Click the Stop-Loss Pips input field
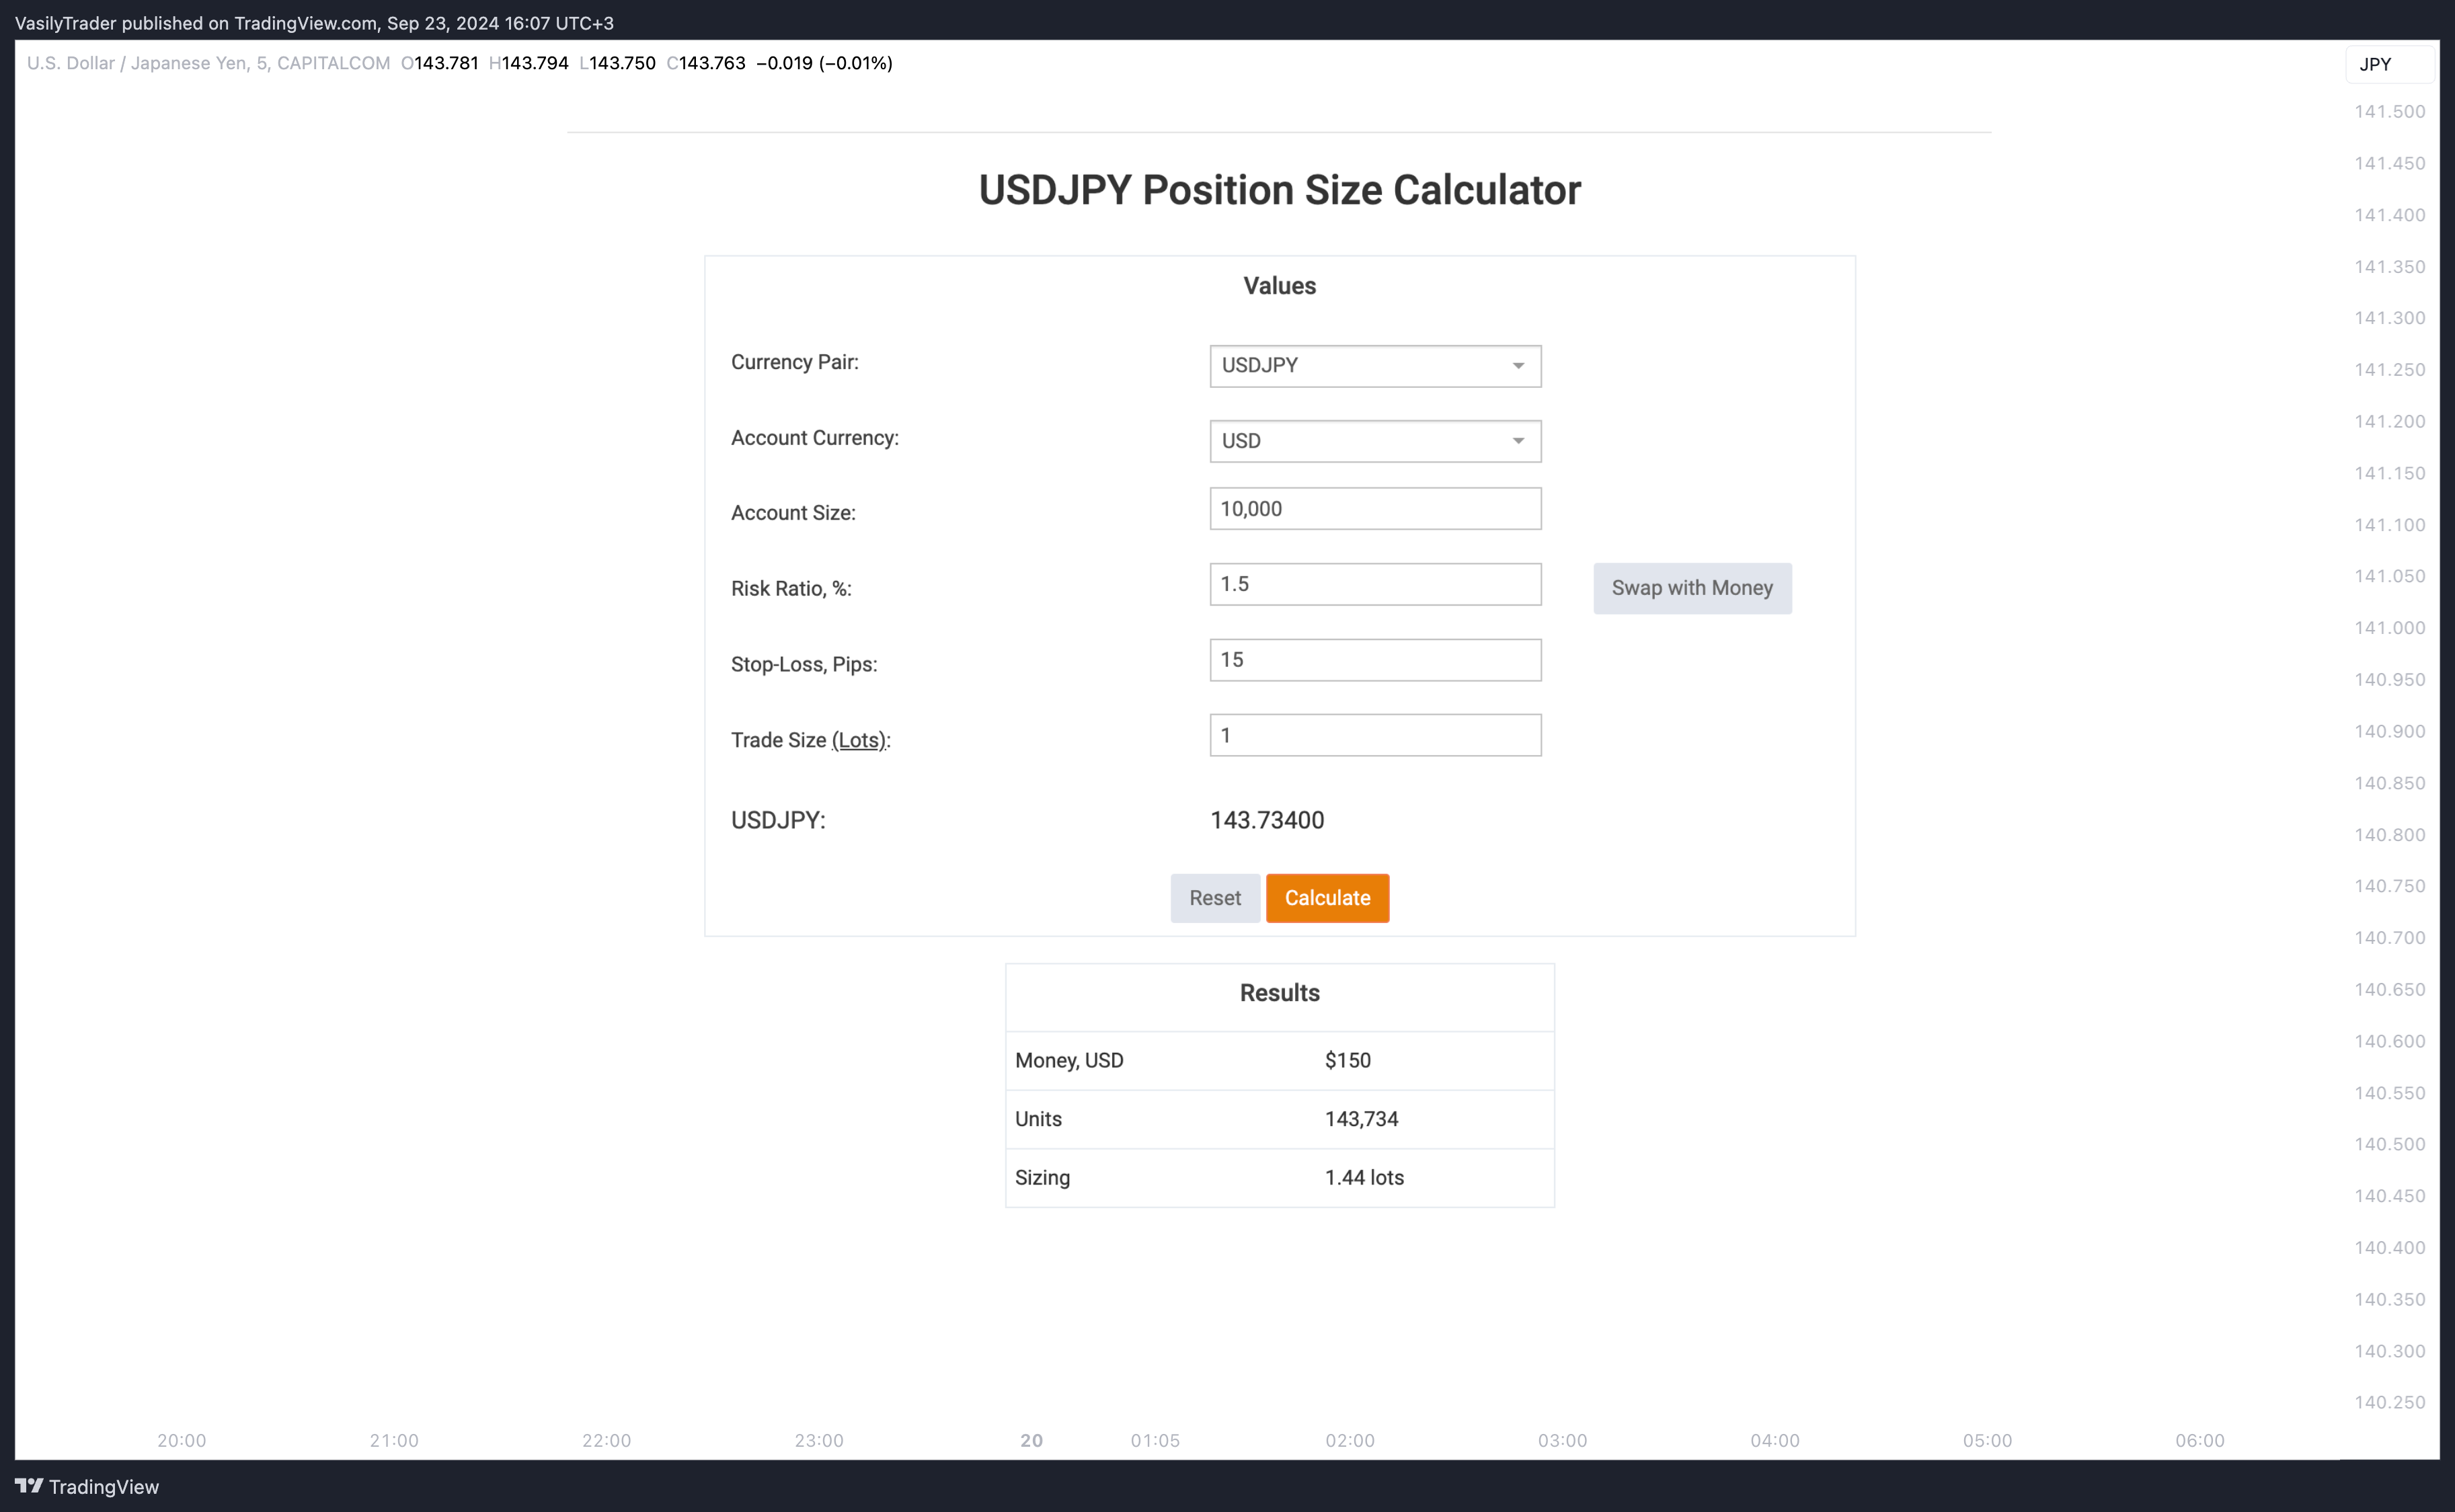Viewport: 2455px width, 1512px height. [1375, 660]
